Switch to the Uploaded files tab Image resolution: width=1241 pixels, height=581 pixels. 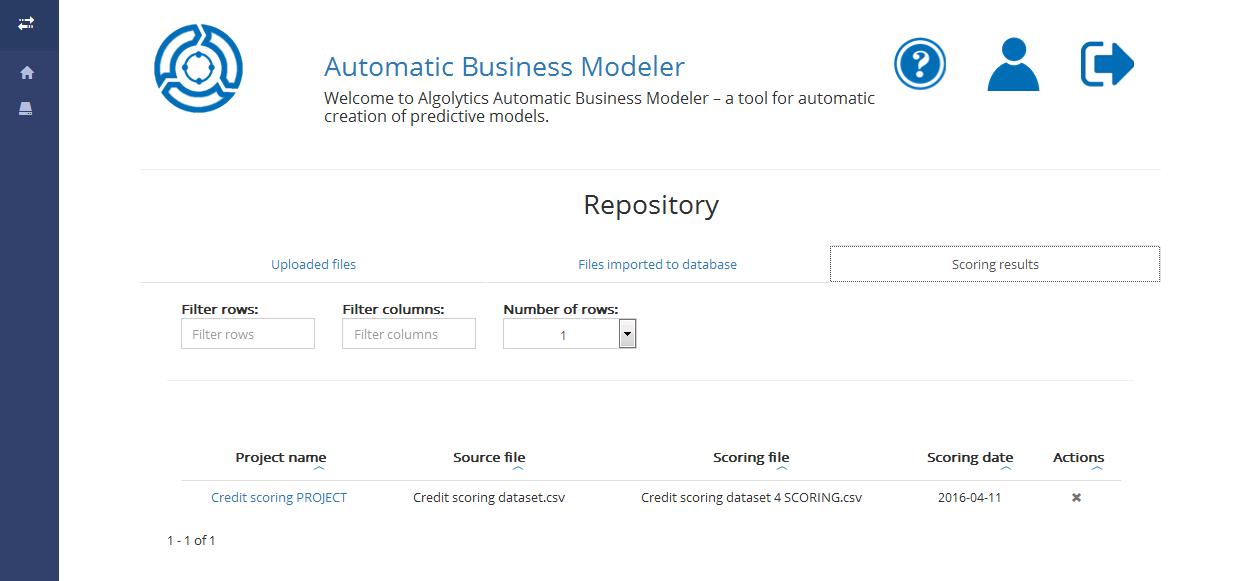(x=313, y=265)
